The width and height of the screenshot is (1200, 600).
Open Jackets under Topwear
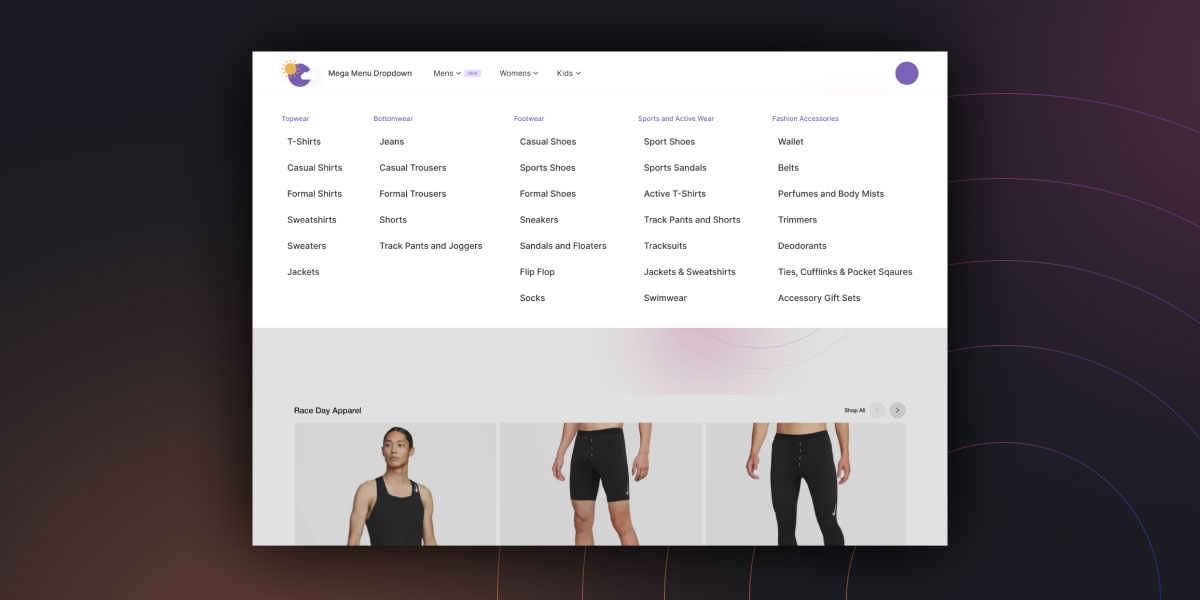[304, 272]
